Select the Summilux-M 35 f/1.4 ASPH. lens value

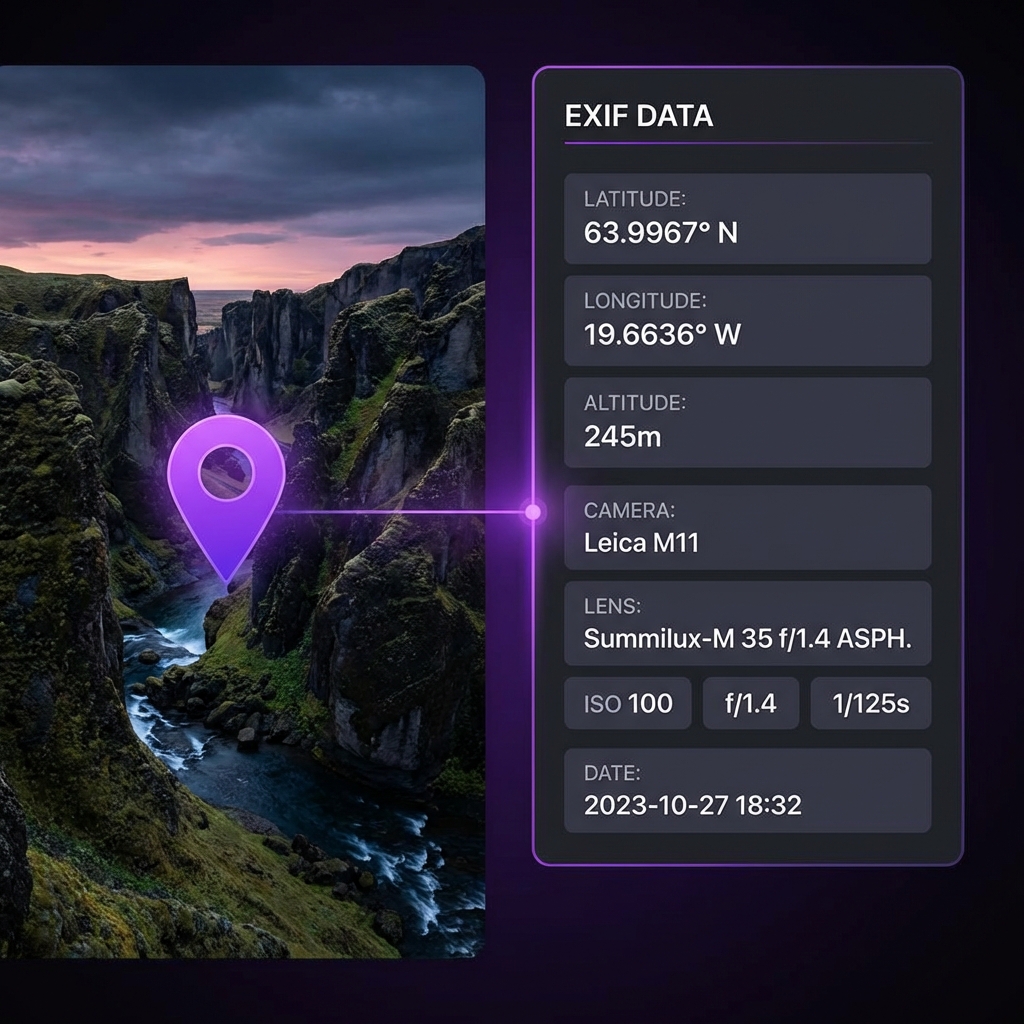coord(747,639)
